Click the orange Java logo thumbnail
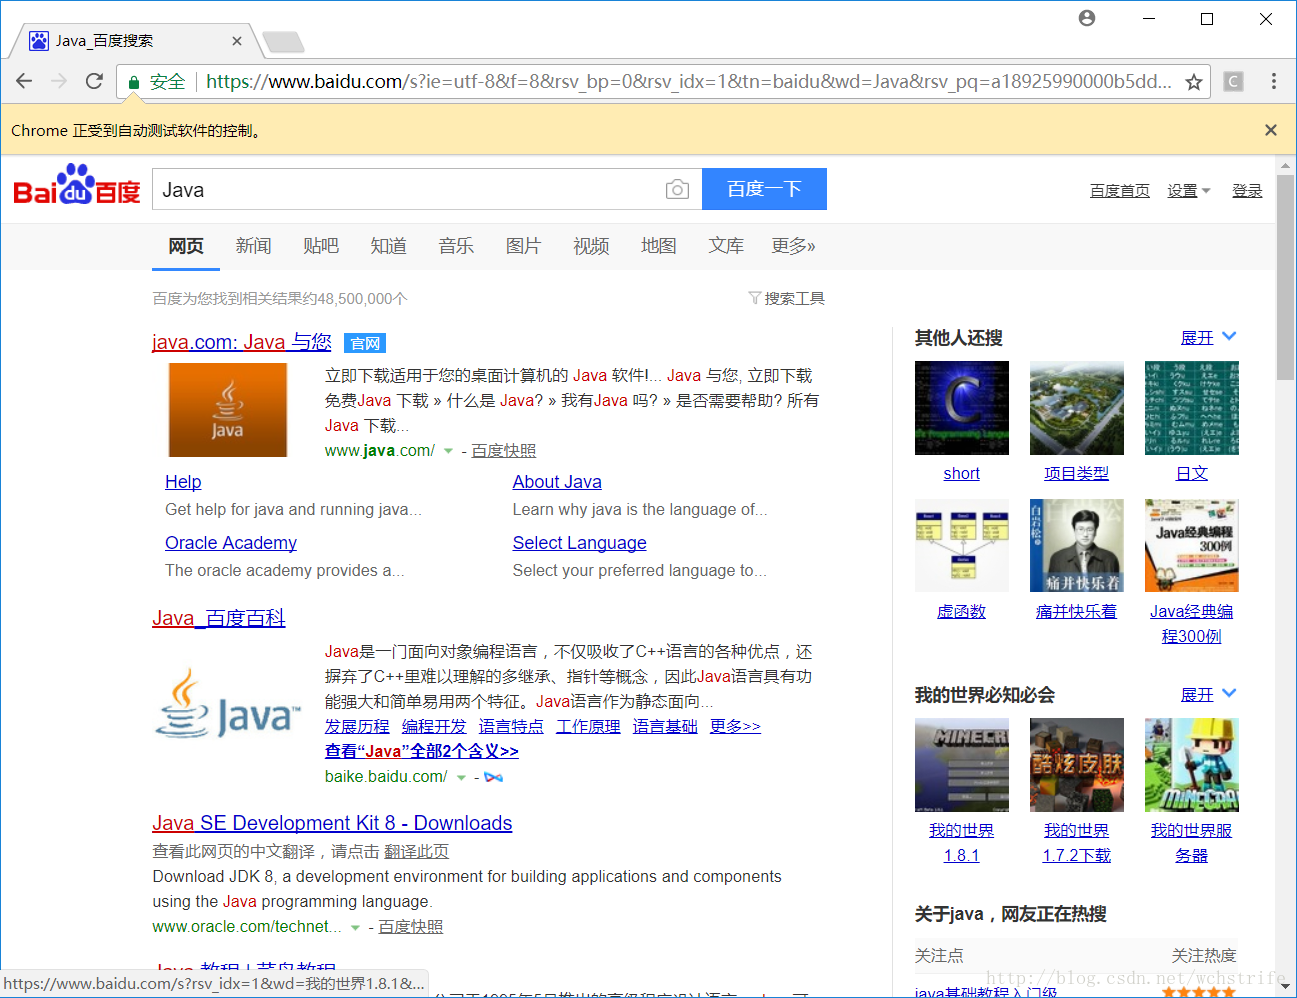 228,410
